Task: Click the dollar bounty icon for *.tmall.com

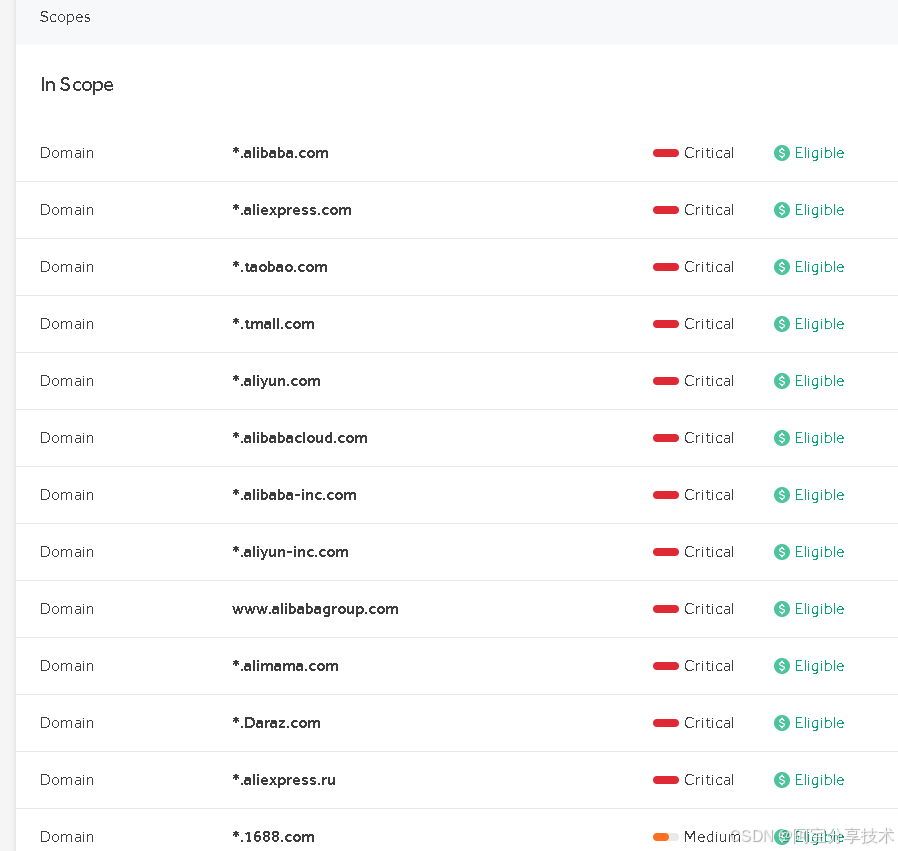Action: coord(781,324)
